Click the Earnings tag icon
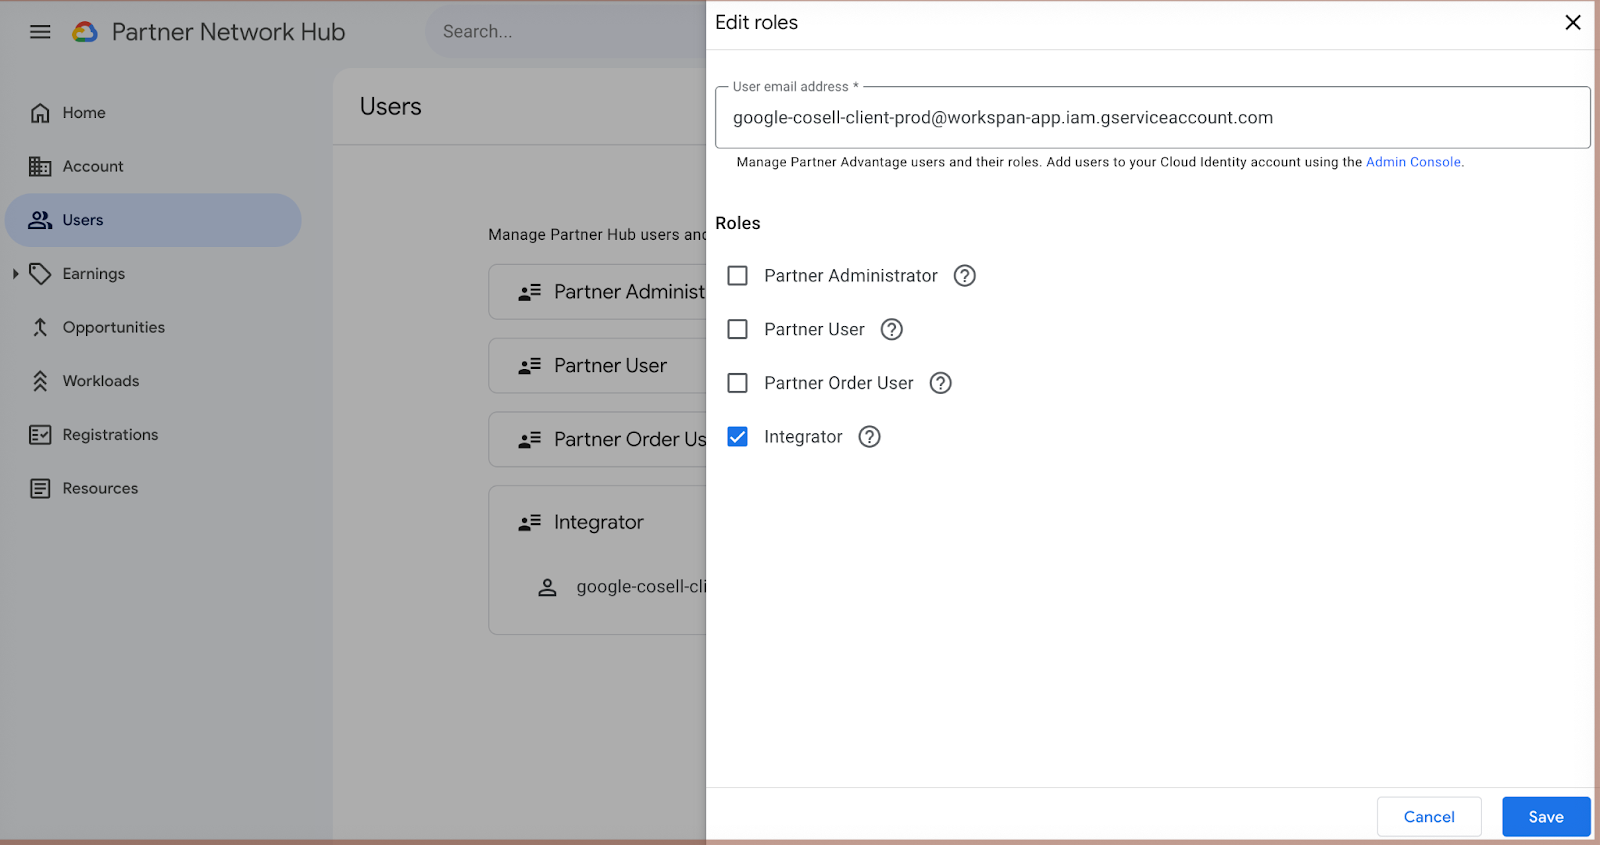The width and height of the screenshot is (1600, 845). [x=40, y=274]
